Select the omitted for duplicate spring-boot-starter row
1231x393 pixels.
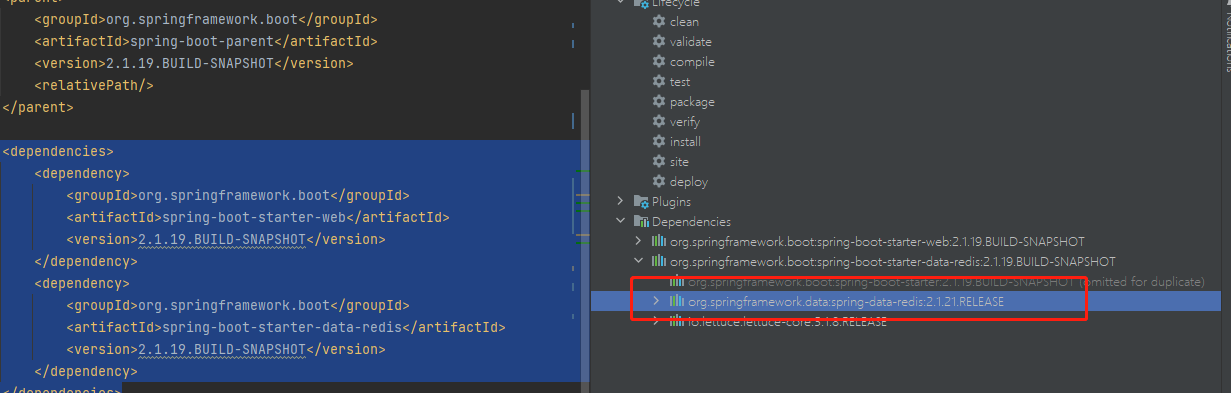coord(946,281)
